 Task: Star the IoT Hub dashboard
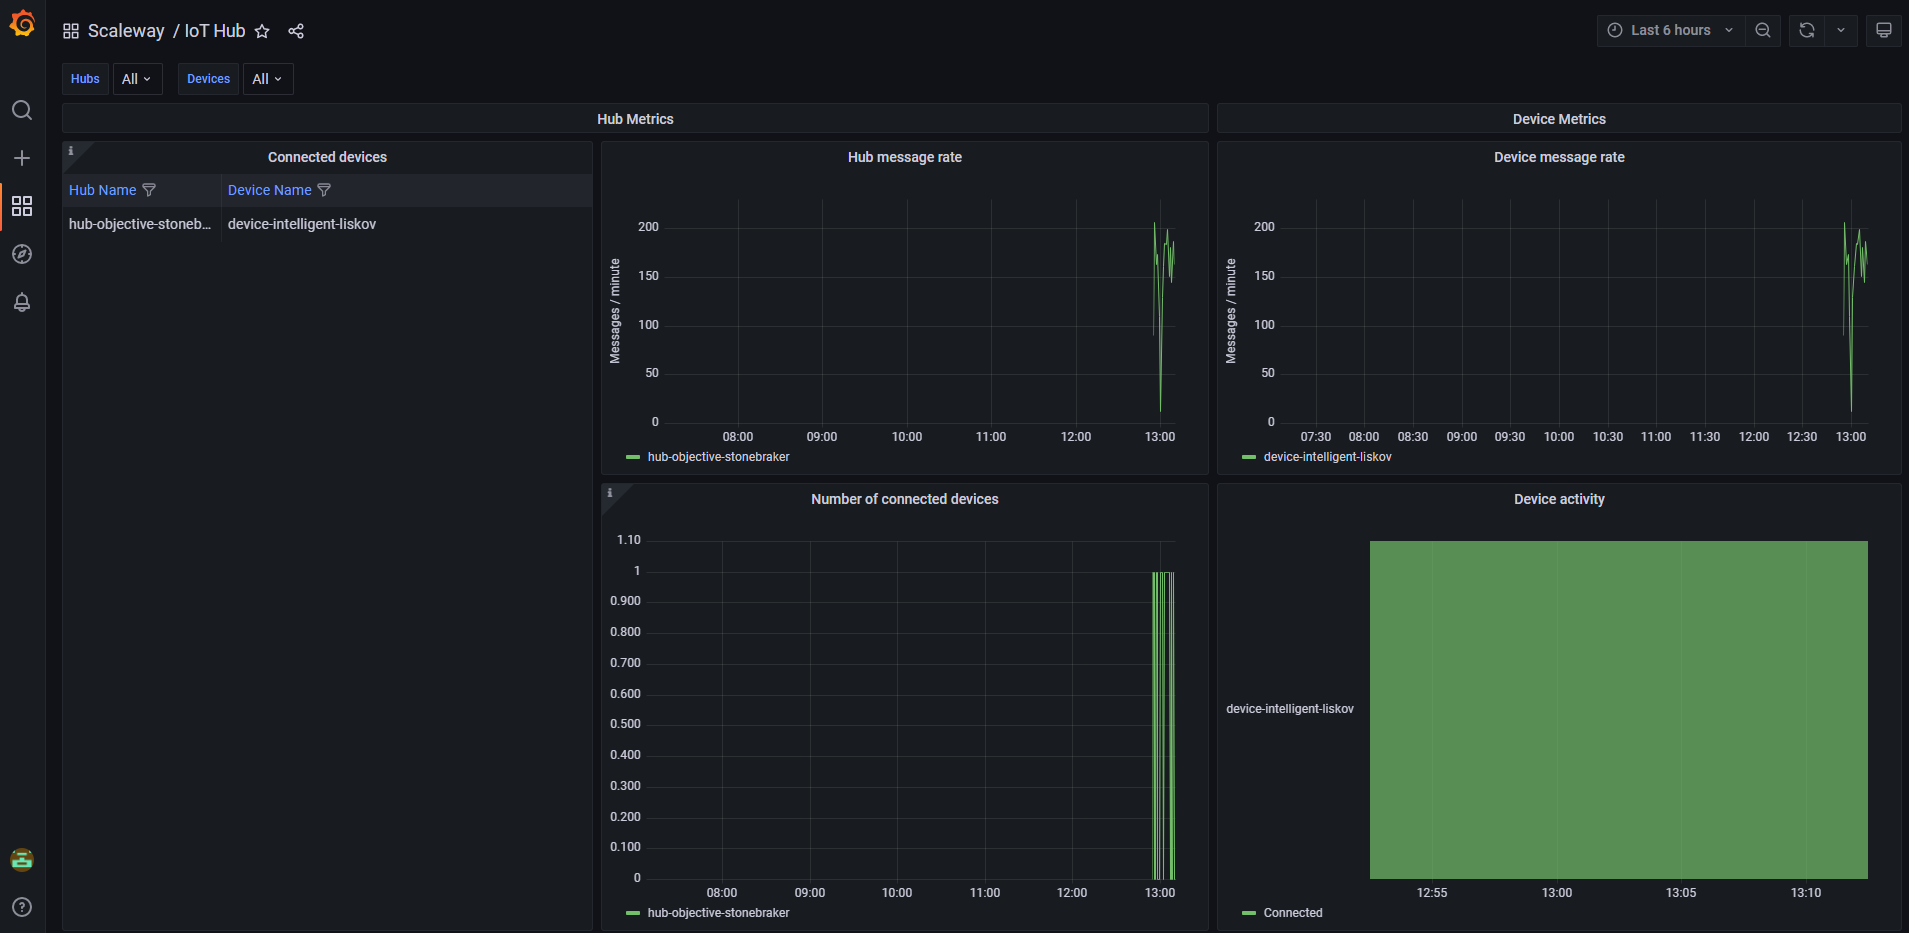point(262,31)
